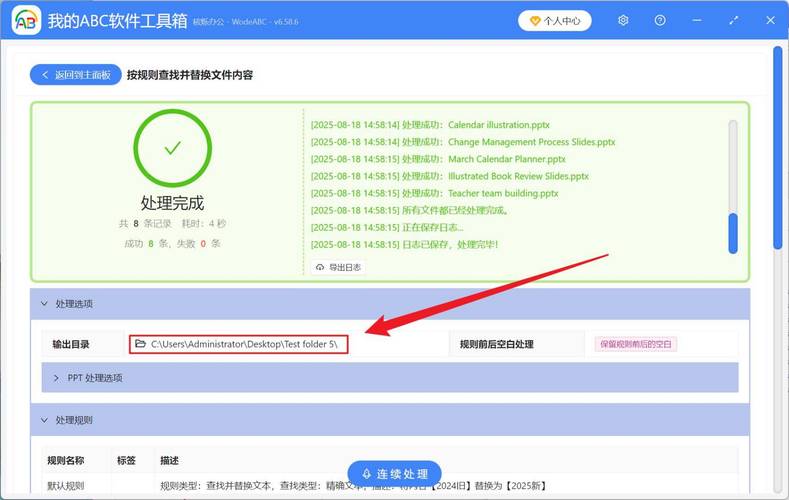This screenshot has height=500, width=789.
Task: Open the settings gear icon in title bar
Action: point(623,20)
